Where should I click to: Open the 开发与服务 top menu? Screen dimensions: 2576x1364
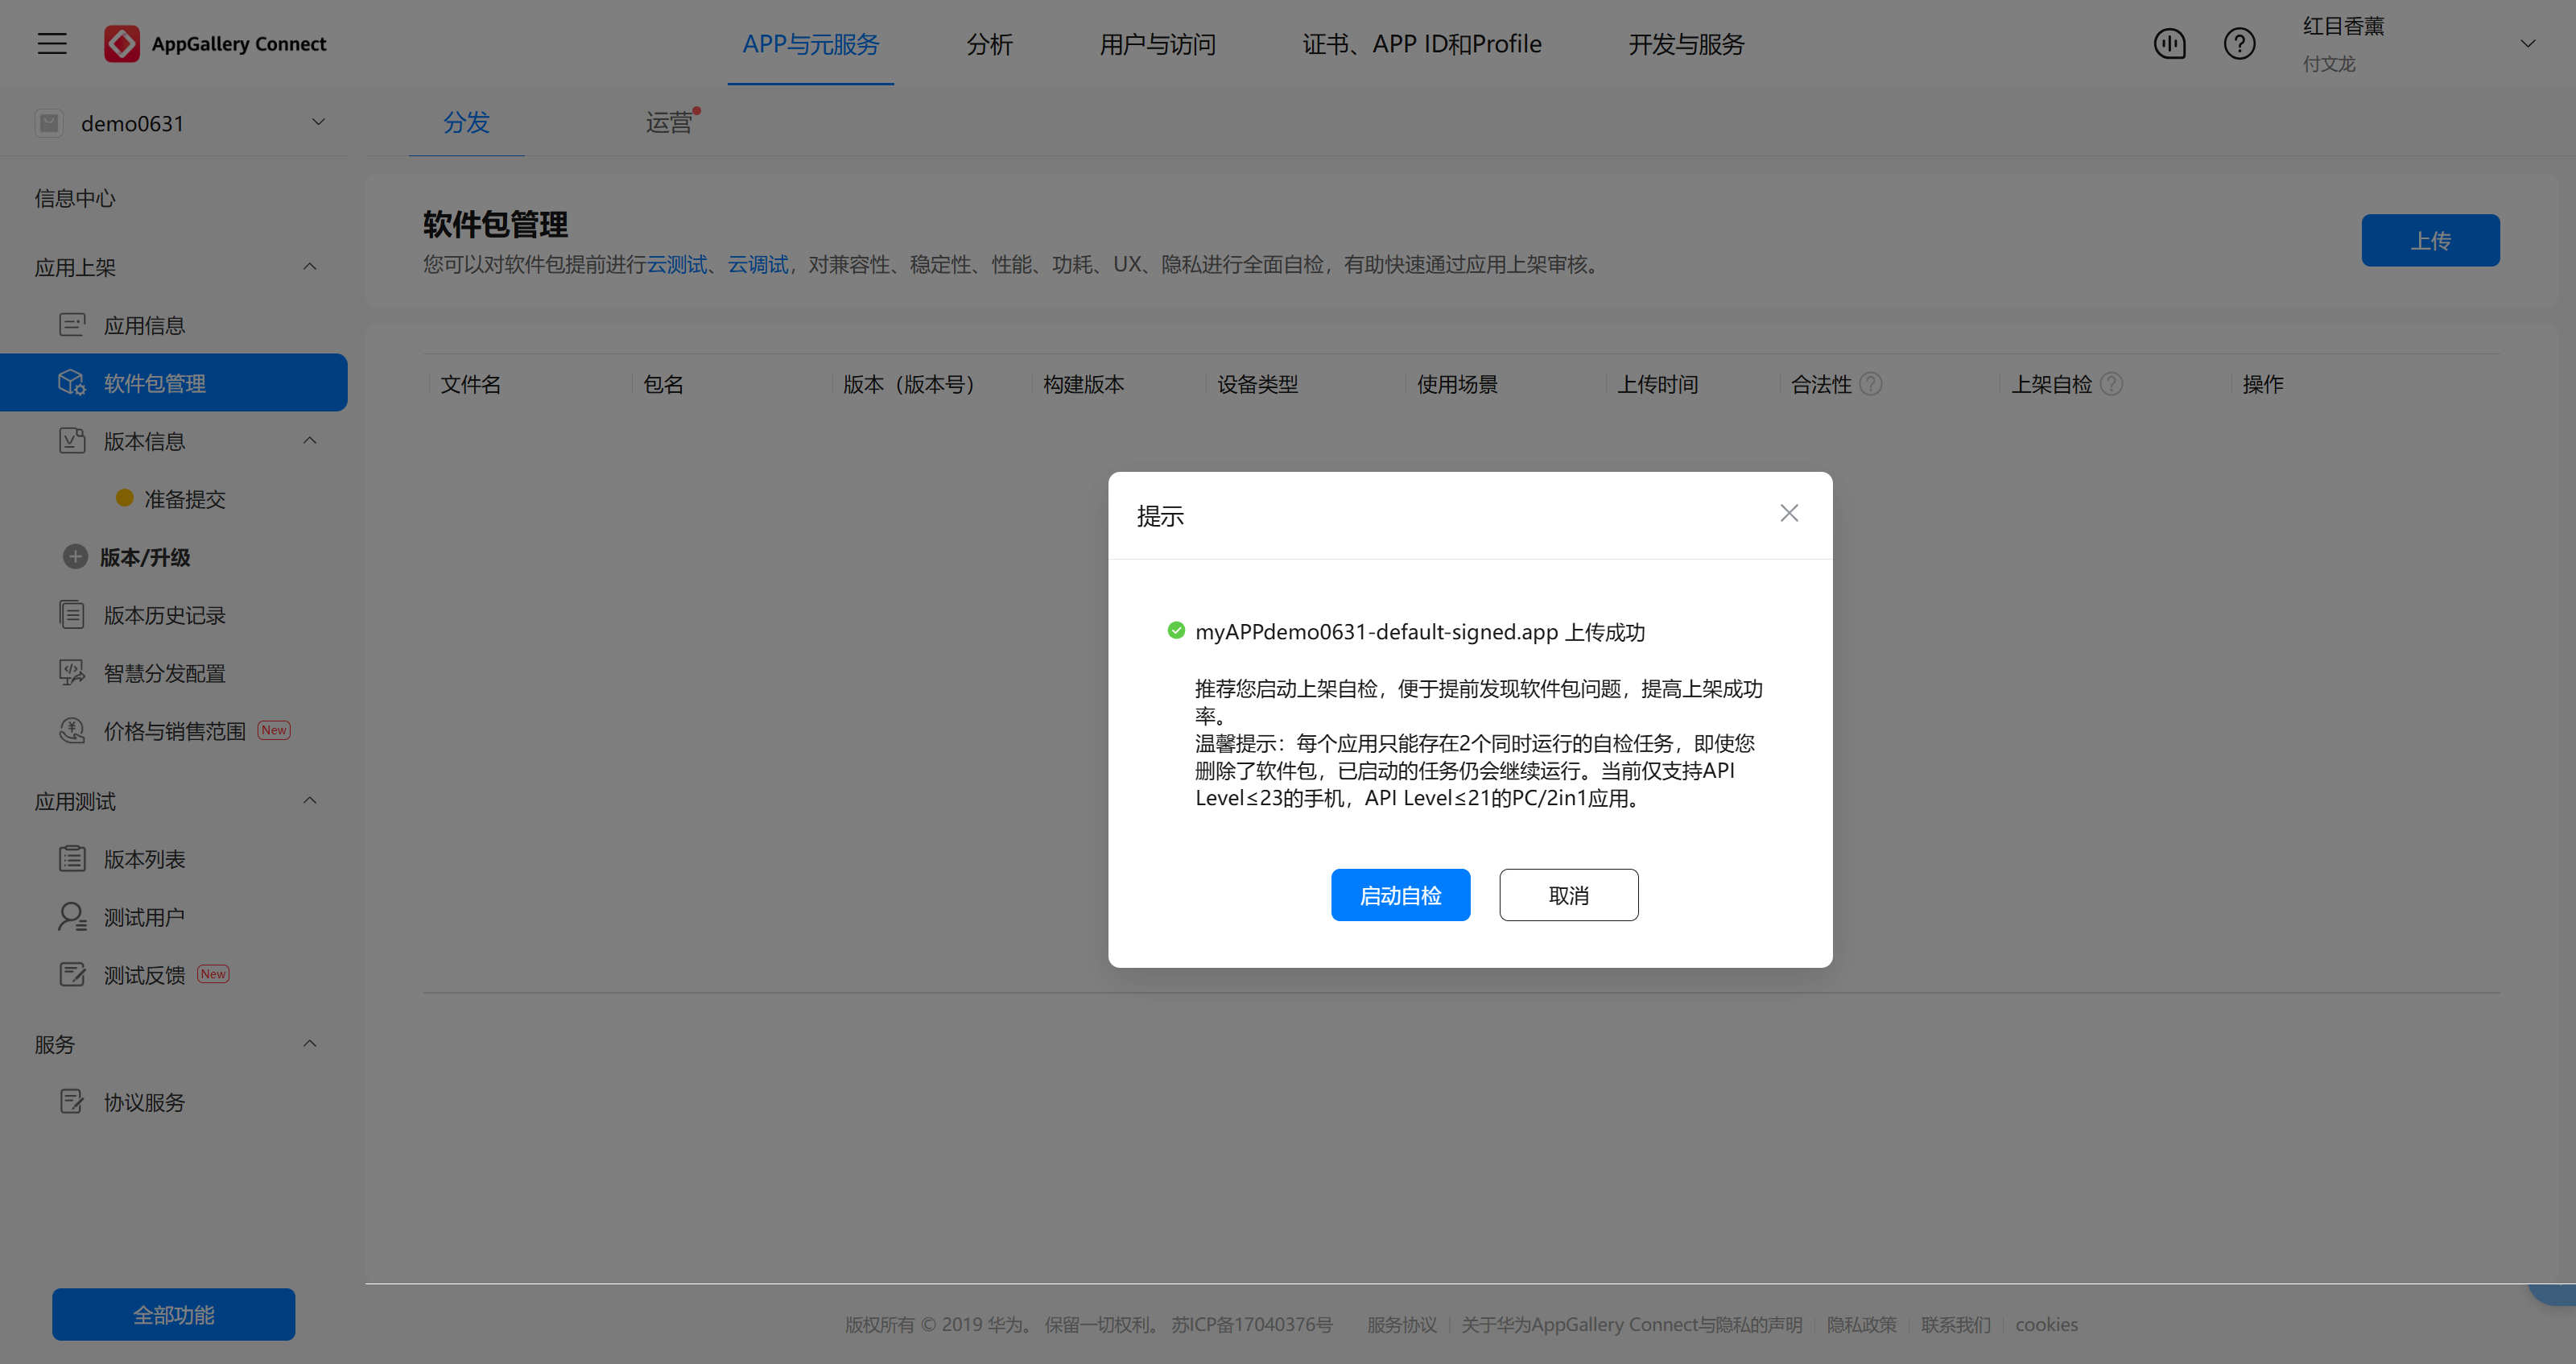click(1686, 44)
